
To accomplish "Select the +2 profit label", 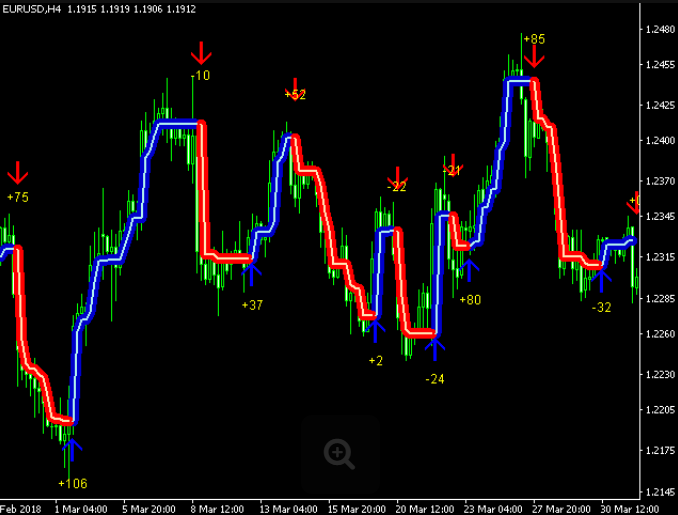I will (x=376, y=361).
